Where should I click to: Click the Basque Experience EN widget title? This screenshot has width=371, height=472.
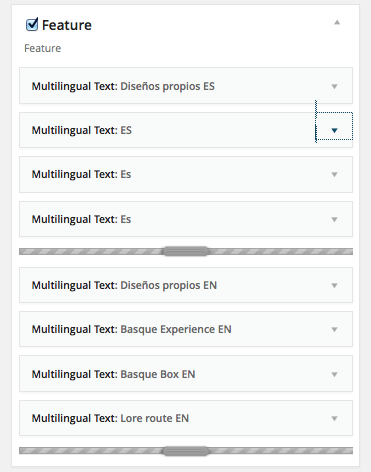[131, 329]
